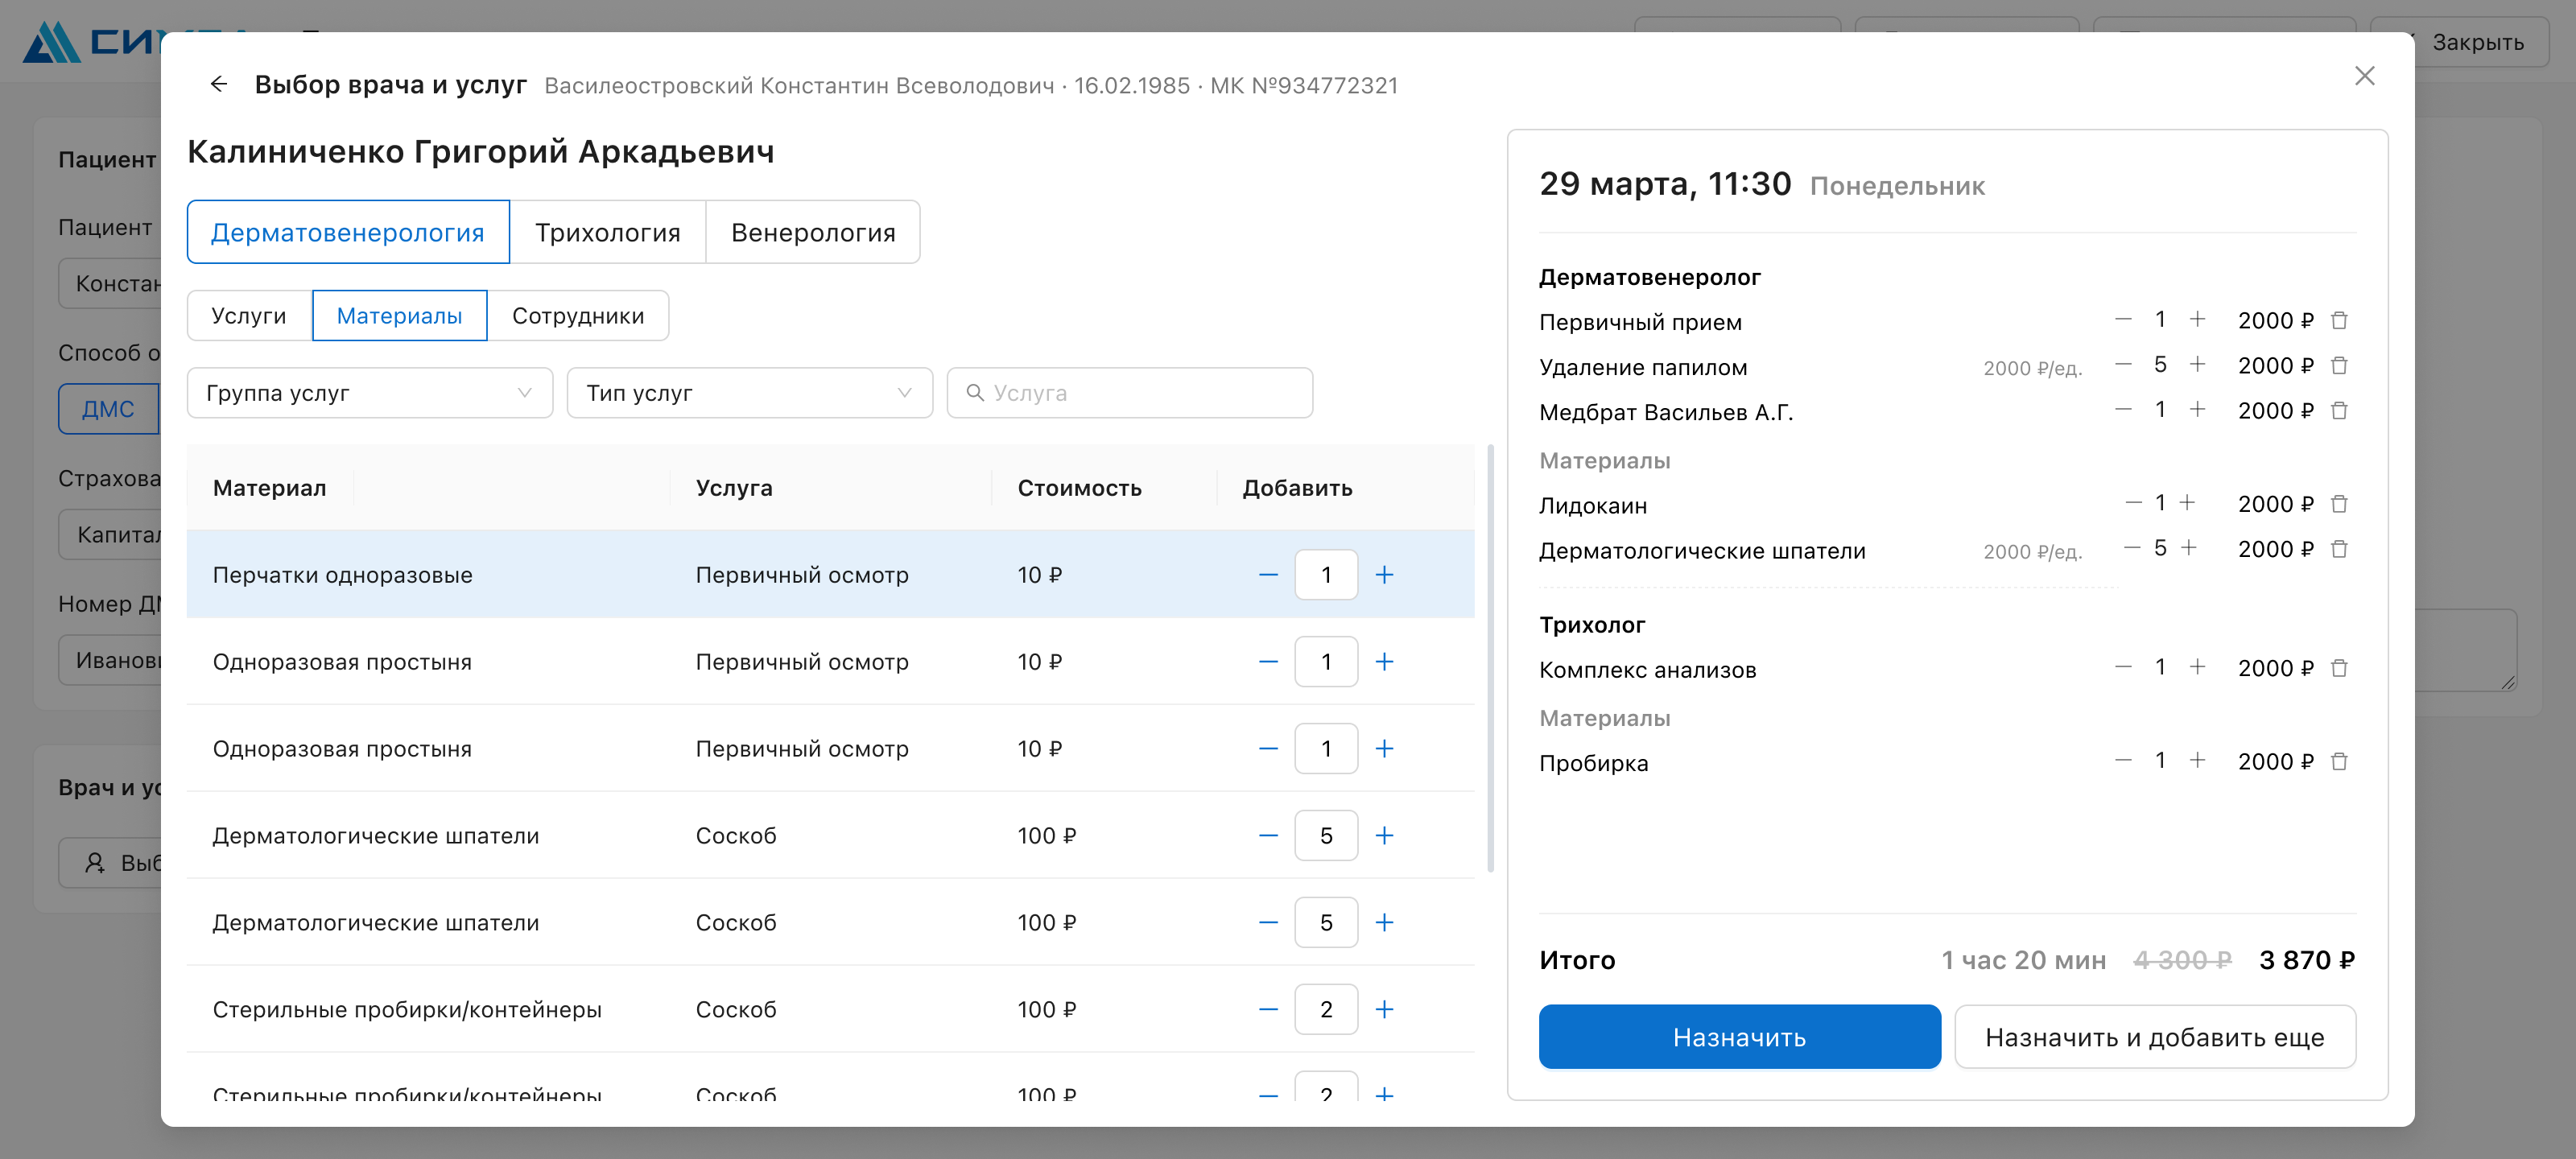The image size is (2576, 1159).
Task: Increase quantity of Перчатки одноразовые
Action: [1384, 574]
